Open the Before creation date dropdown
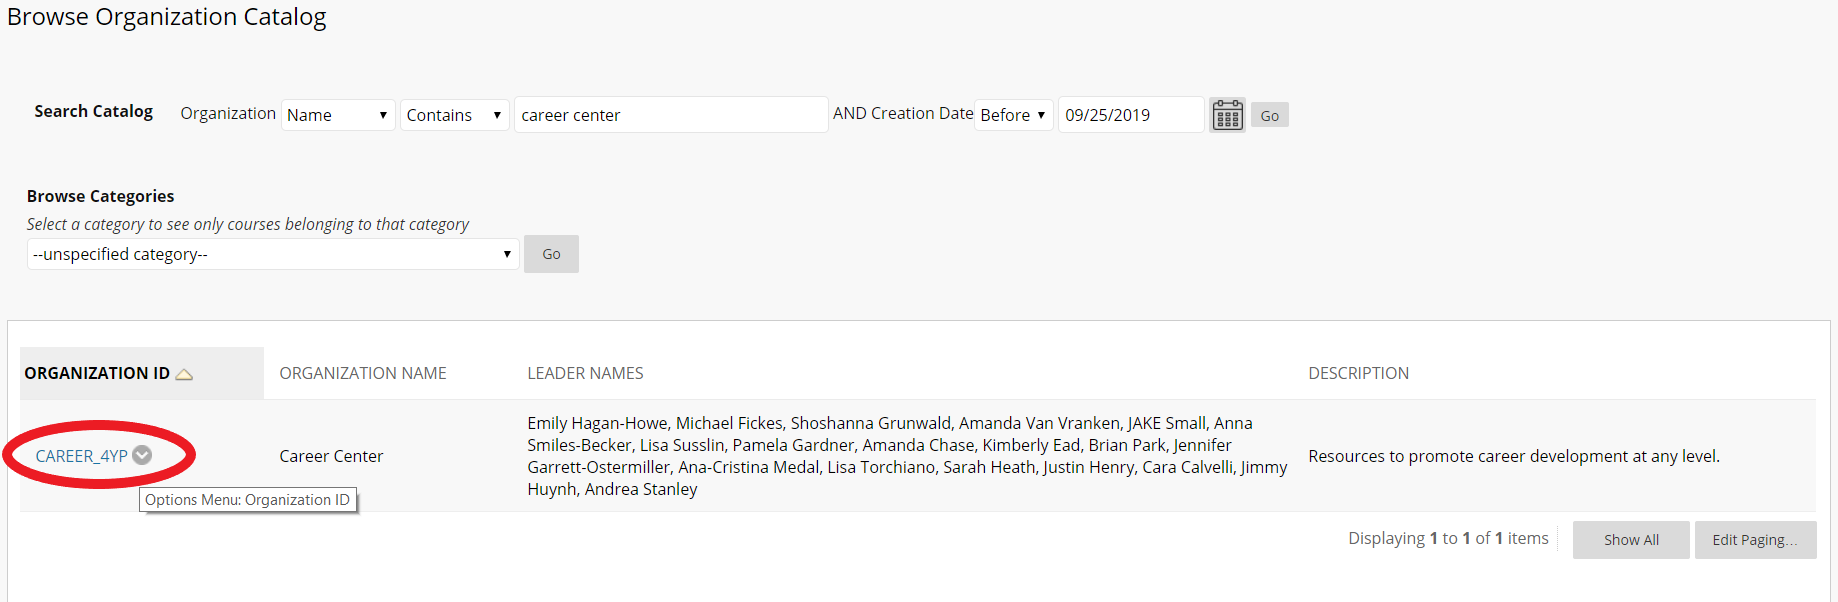 [1014, 115]
